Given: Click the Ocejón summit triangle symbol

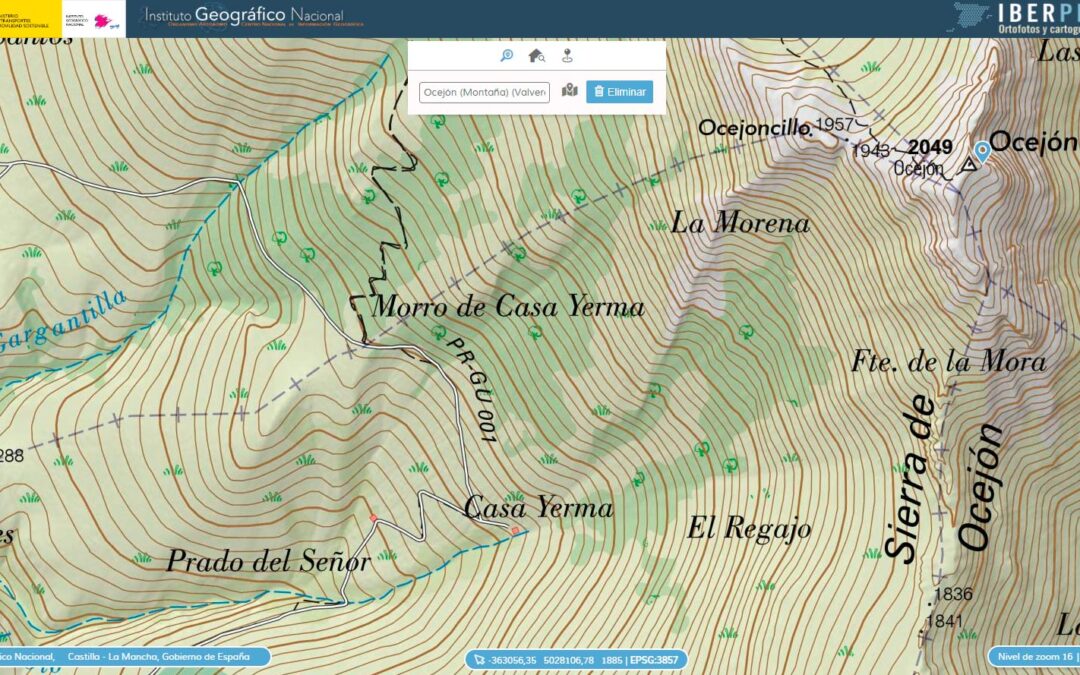Looking at the screenshot, I should [x=967, y=165].
